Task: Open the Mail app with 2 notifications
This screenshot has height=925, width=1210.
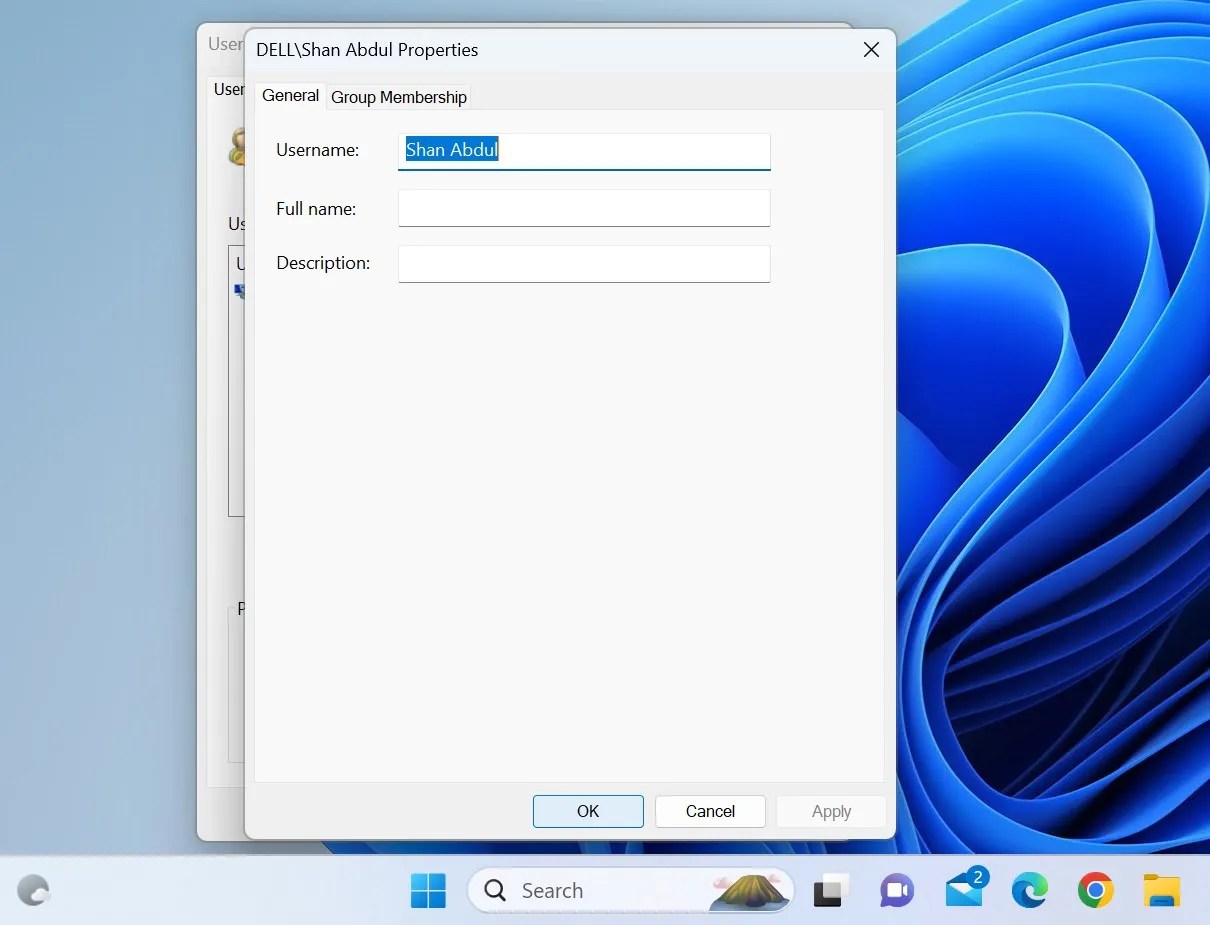Action: pos(963,890)
